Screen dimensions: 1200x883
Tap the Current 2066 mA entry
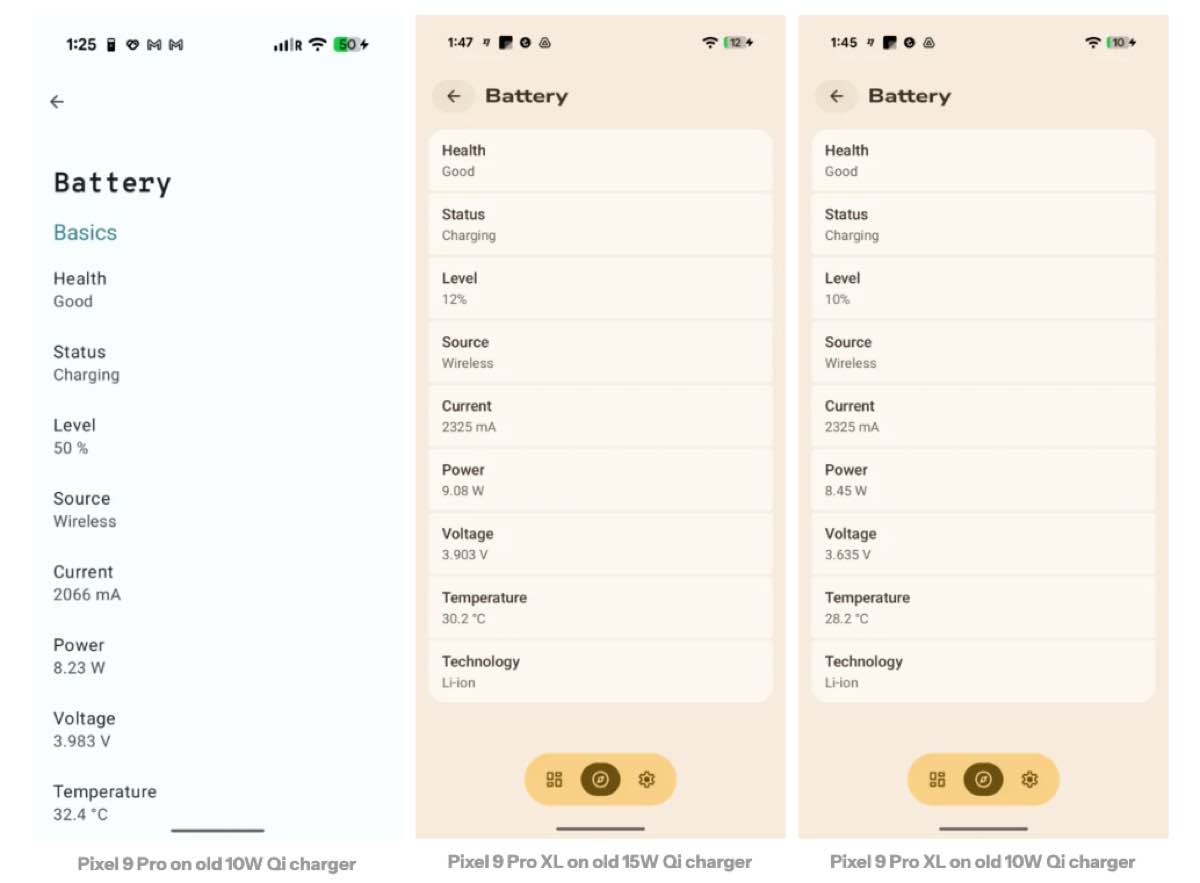[87, 583]
